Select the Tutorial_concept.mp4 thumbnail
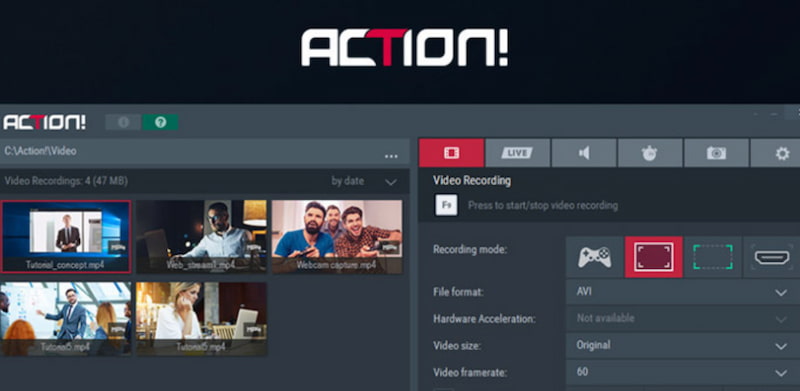Viewport: 800px width, 391px height. click(66, 236)
